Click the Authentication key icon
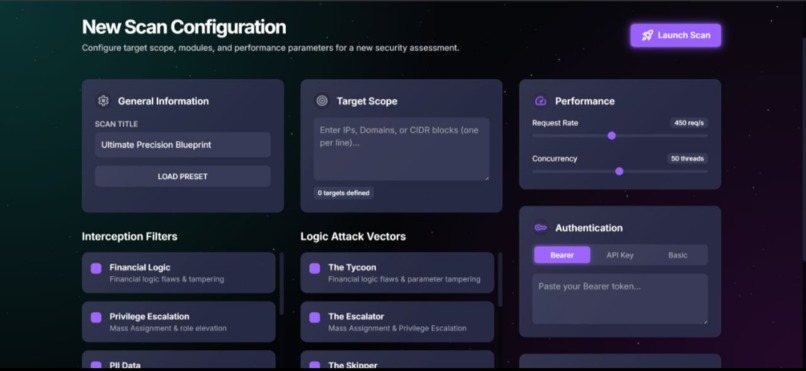Image resolution: width=806 pixels, height=371 pixels. pyautogui.click(x=540, y=228)
